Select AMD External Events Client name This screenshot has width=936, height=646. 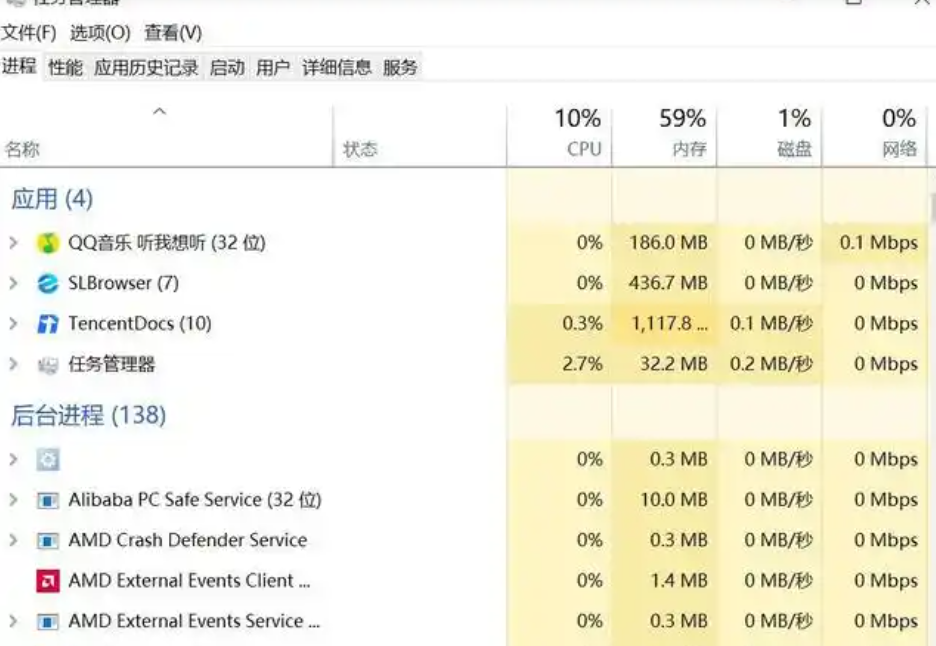(x=189, y=580)
